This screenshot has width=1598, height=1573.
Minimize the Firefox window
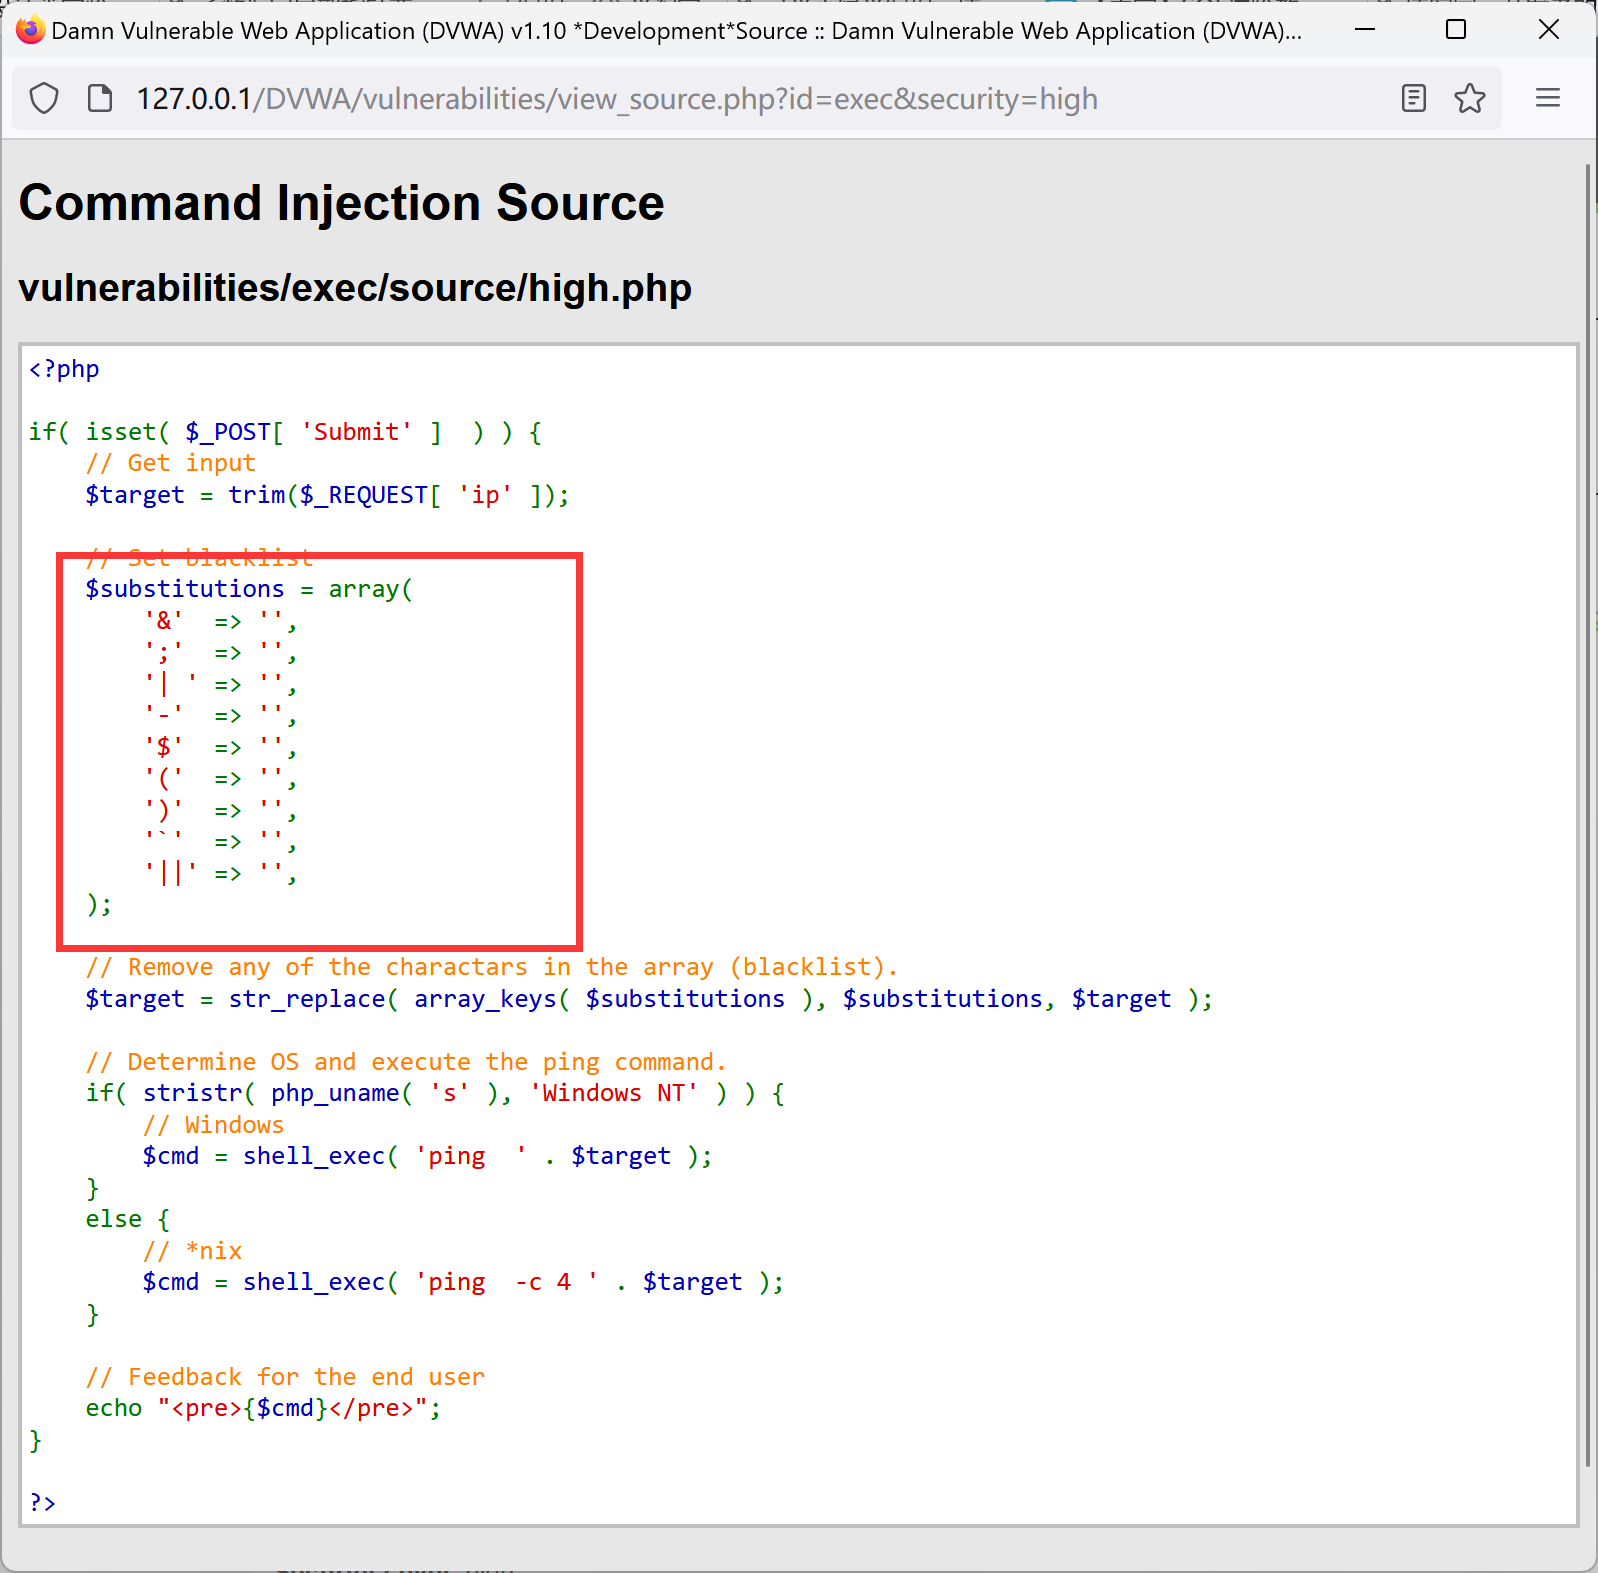coord(1365,30)
